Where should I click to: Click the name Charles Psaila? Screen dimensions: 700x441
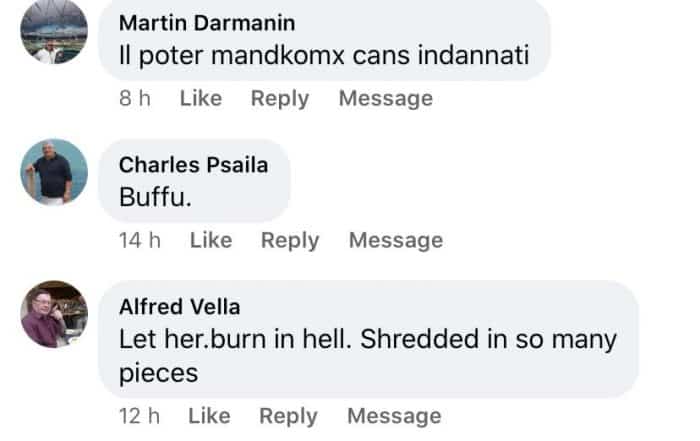tap(193, 165)
